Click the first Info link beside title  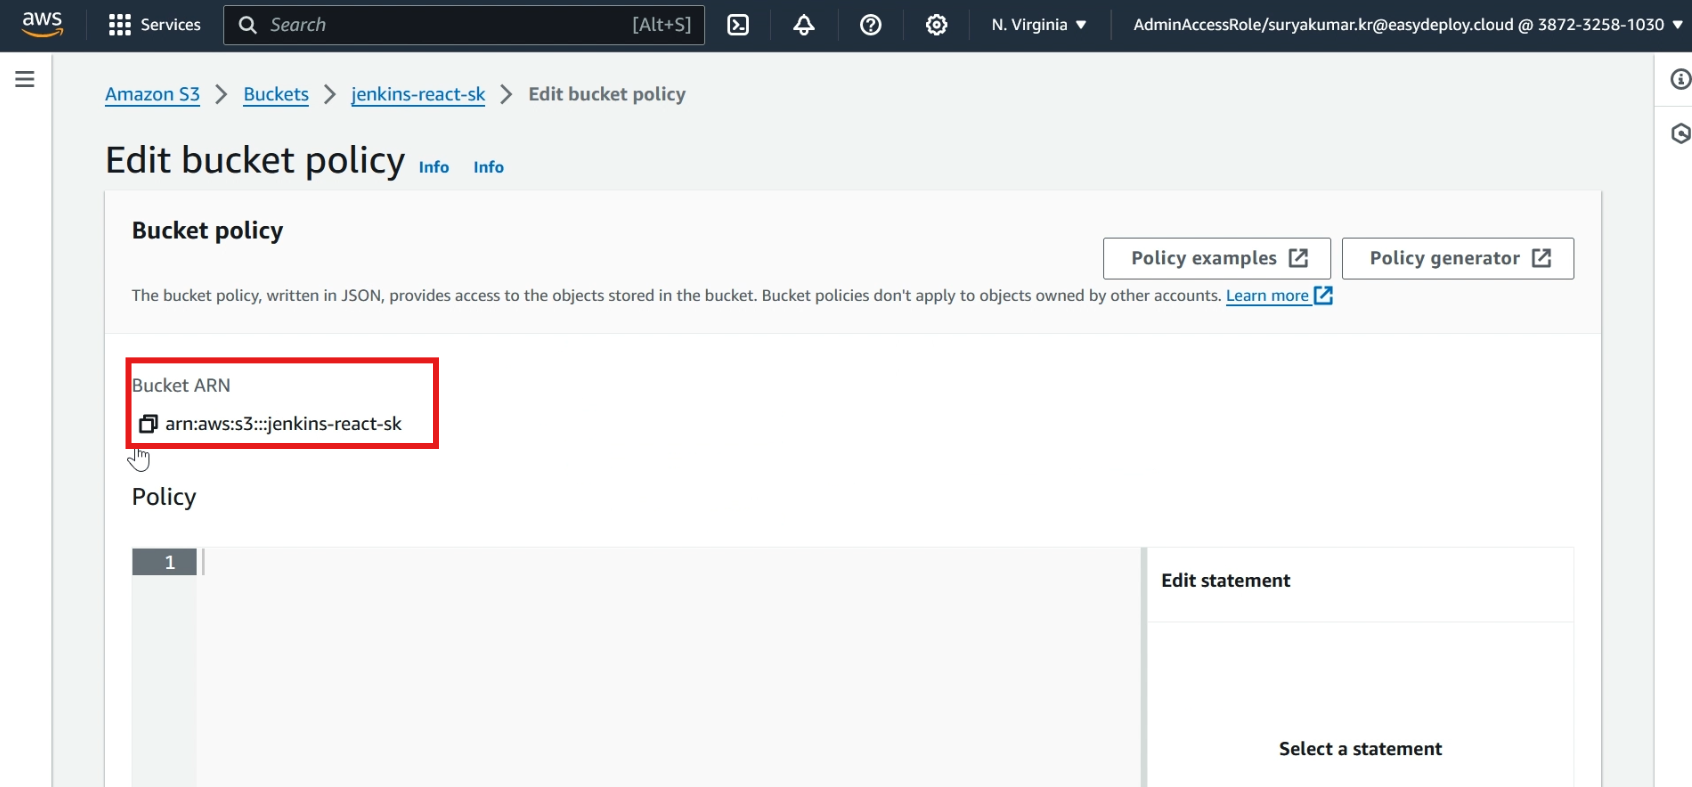click(x=434, y=167)
